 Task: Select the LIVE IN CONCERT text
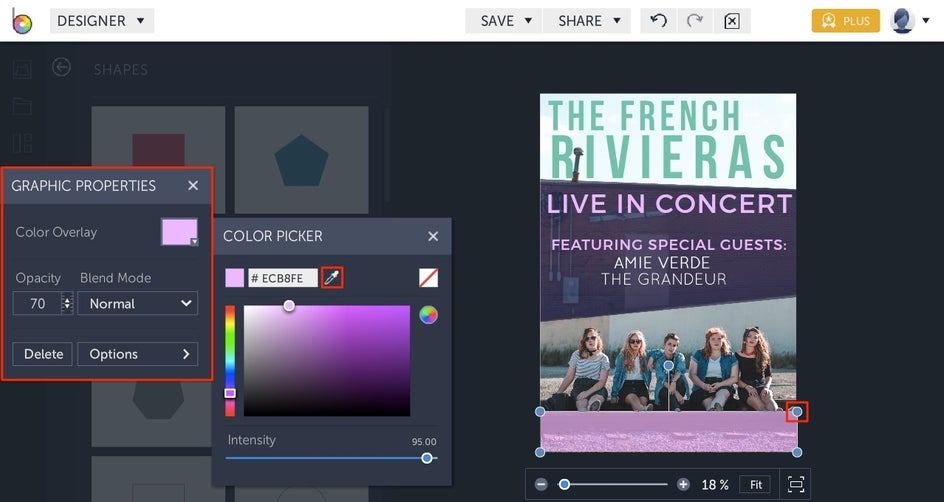pos(669,204)
